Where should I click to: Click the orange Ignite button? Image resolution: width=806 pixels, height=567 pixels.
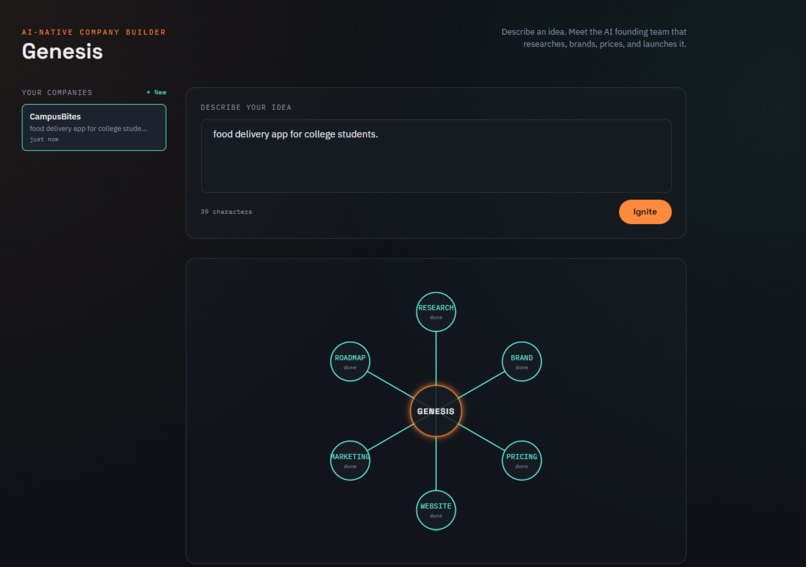(x=645, y=212)
